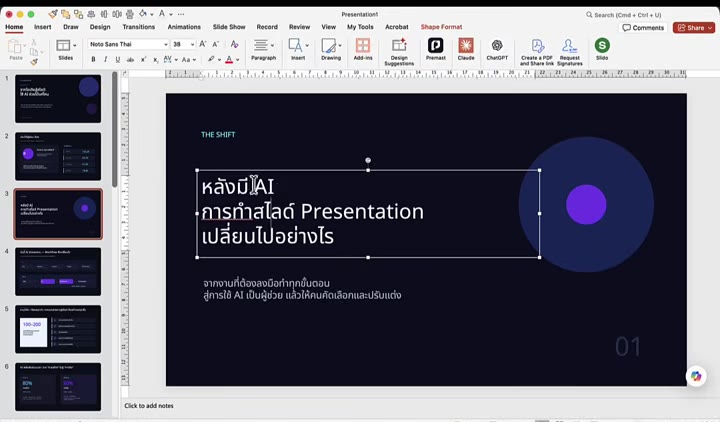
Task: Open the Slido add-in
Action: point(602,49)
